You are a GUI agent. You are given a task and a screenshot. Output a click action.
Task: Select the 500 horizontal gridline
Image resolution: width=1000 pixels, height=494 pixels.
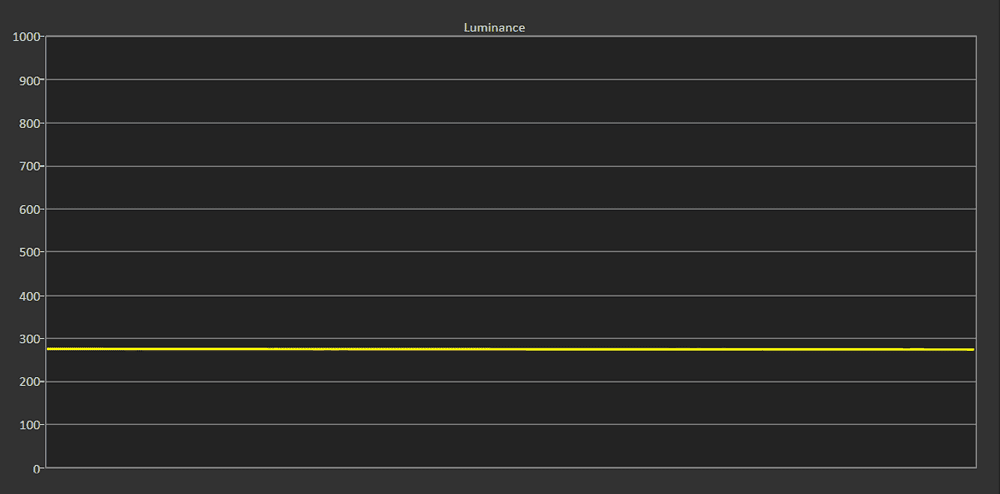510,252
